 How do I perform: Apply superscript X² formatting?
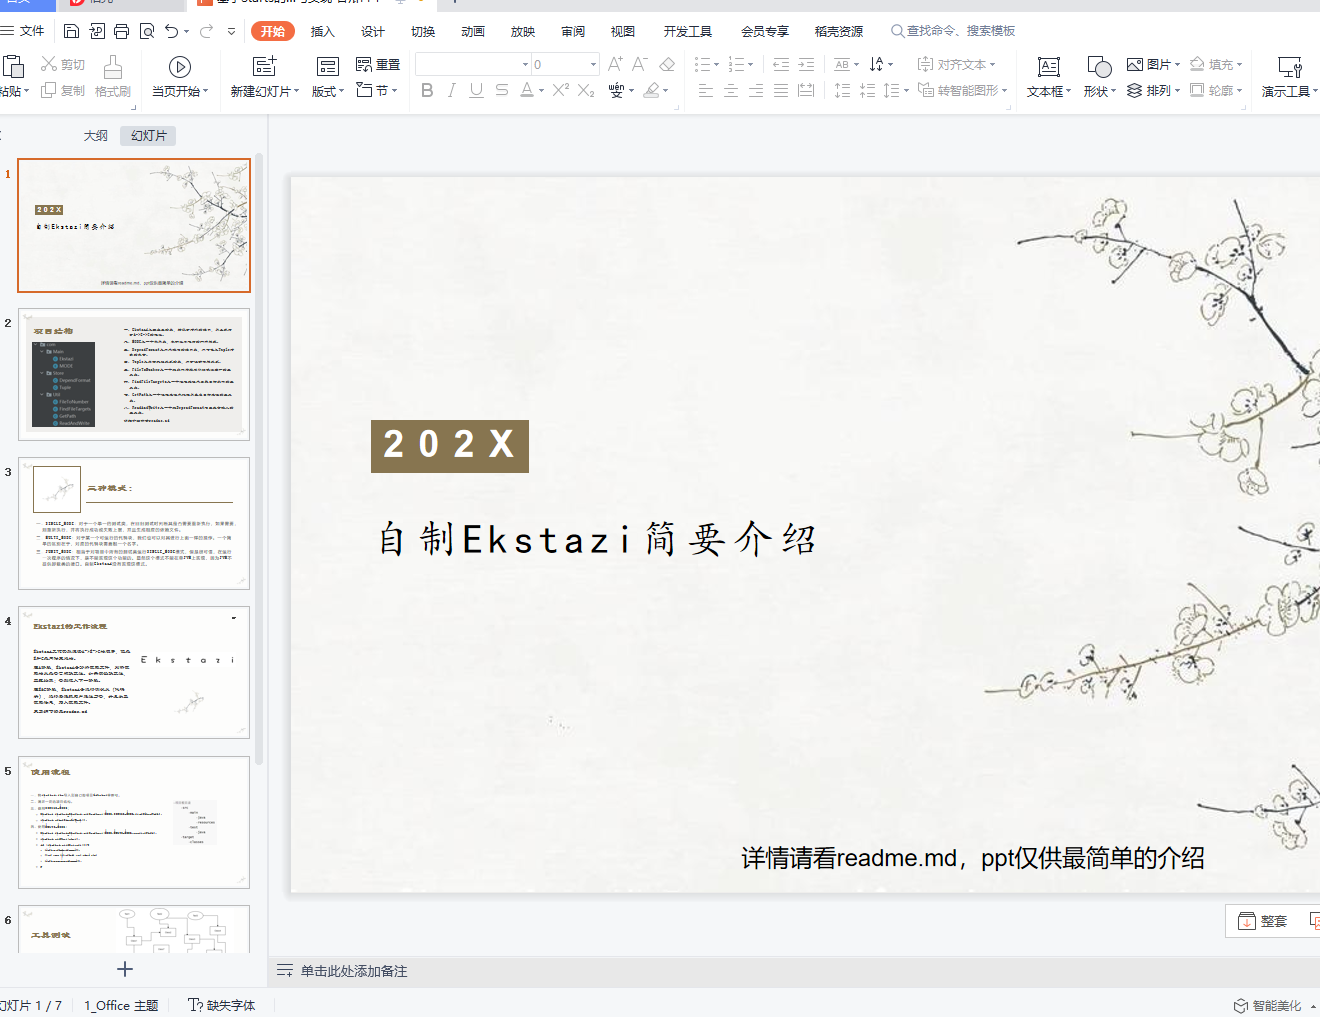coord(561,90)
